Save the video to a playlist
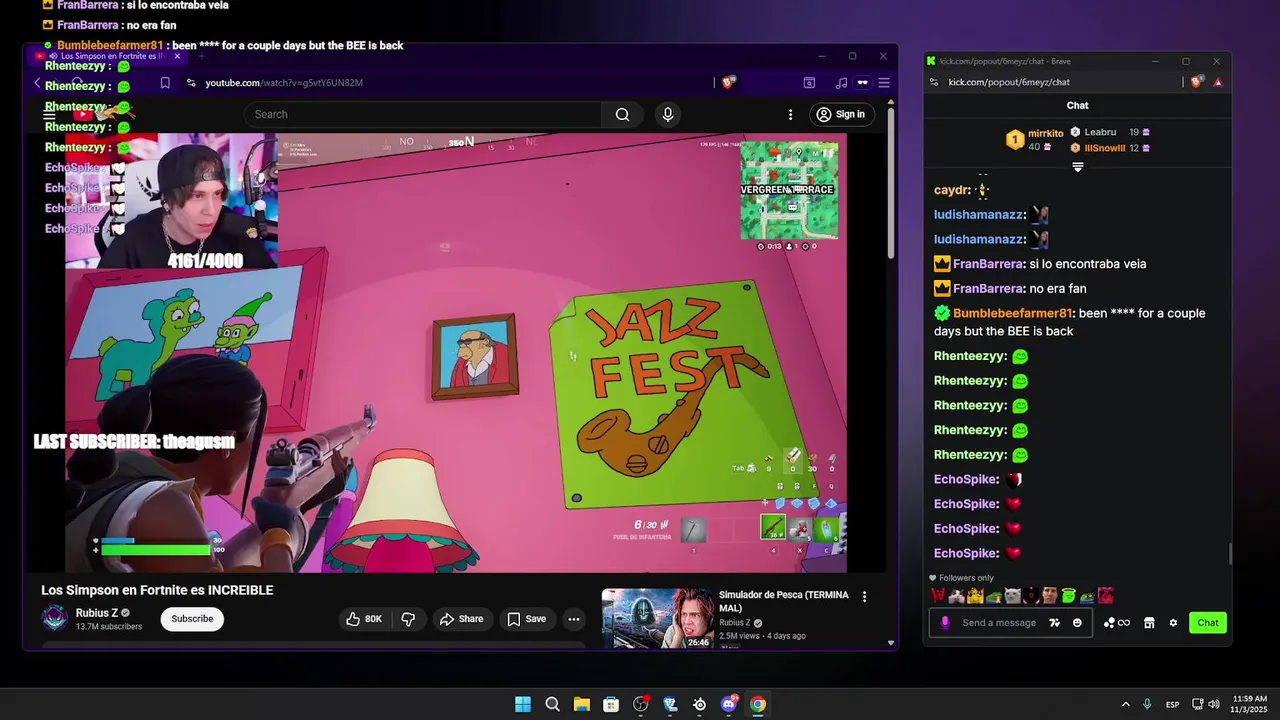The image size is (1280, 720). (526, 619)
